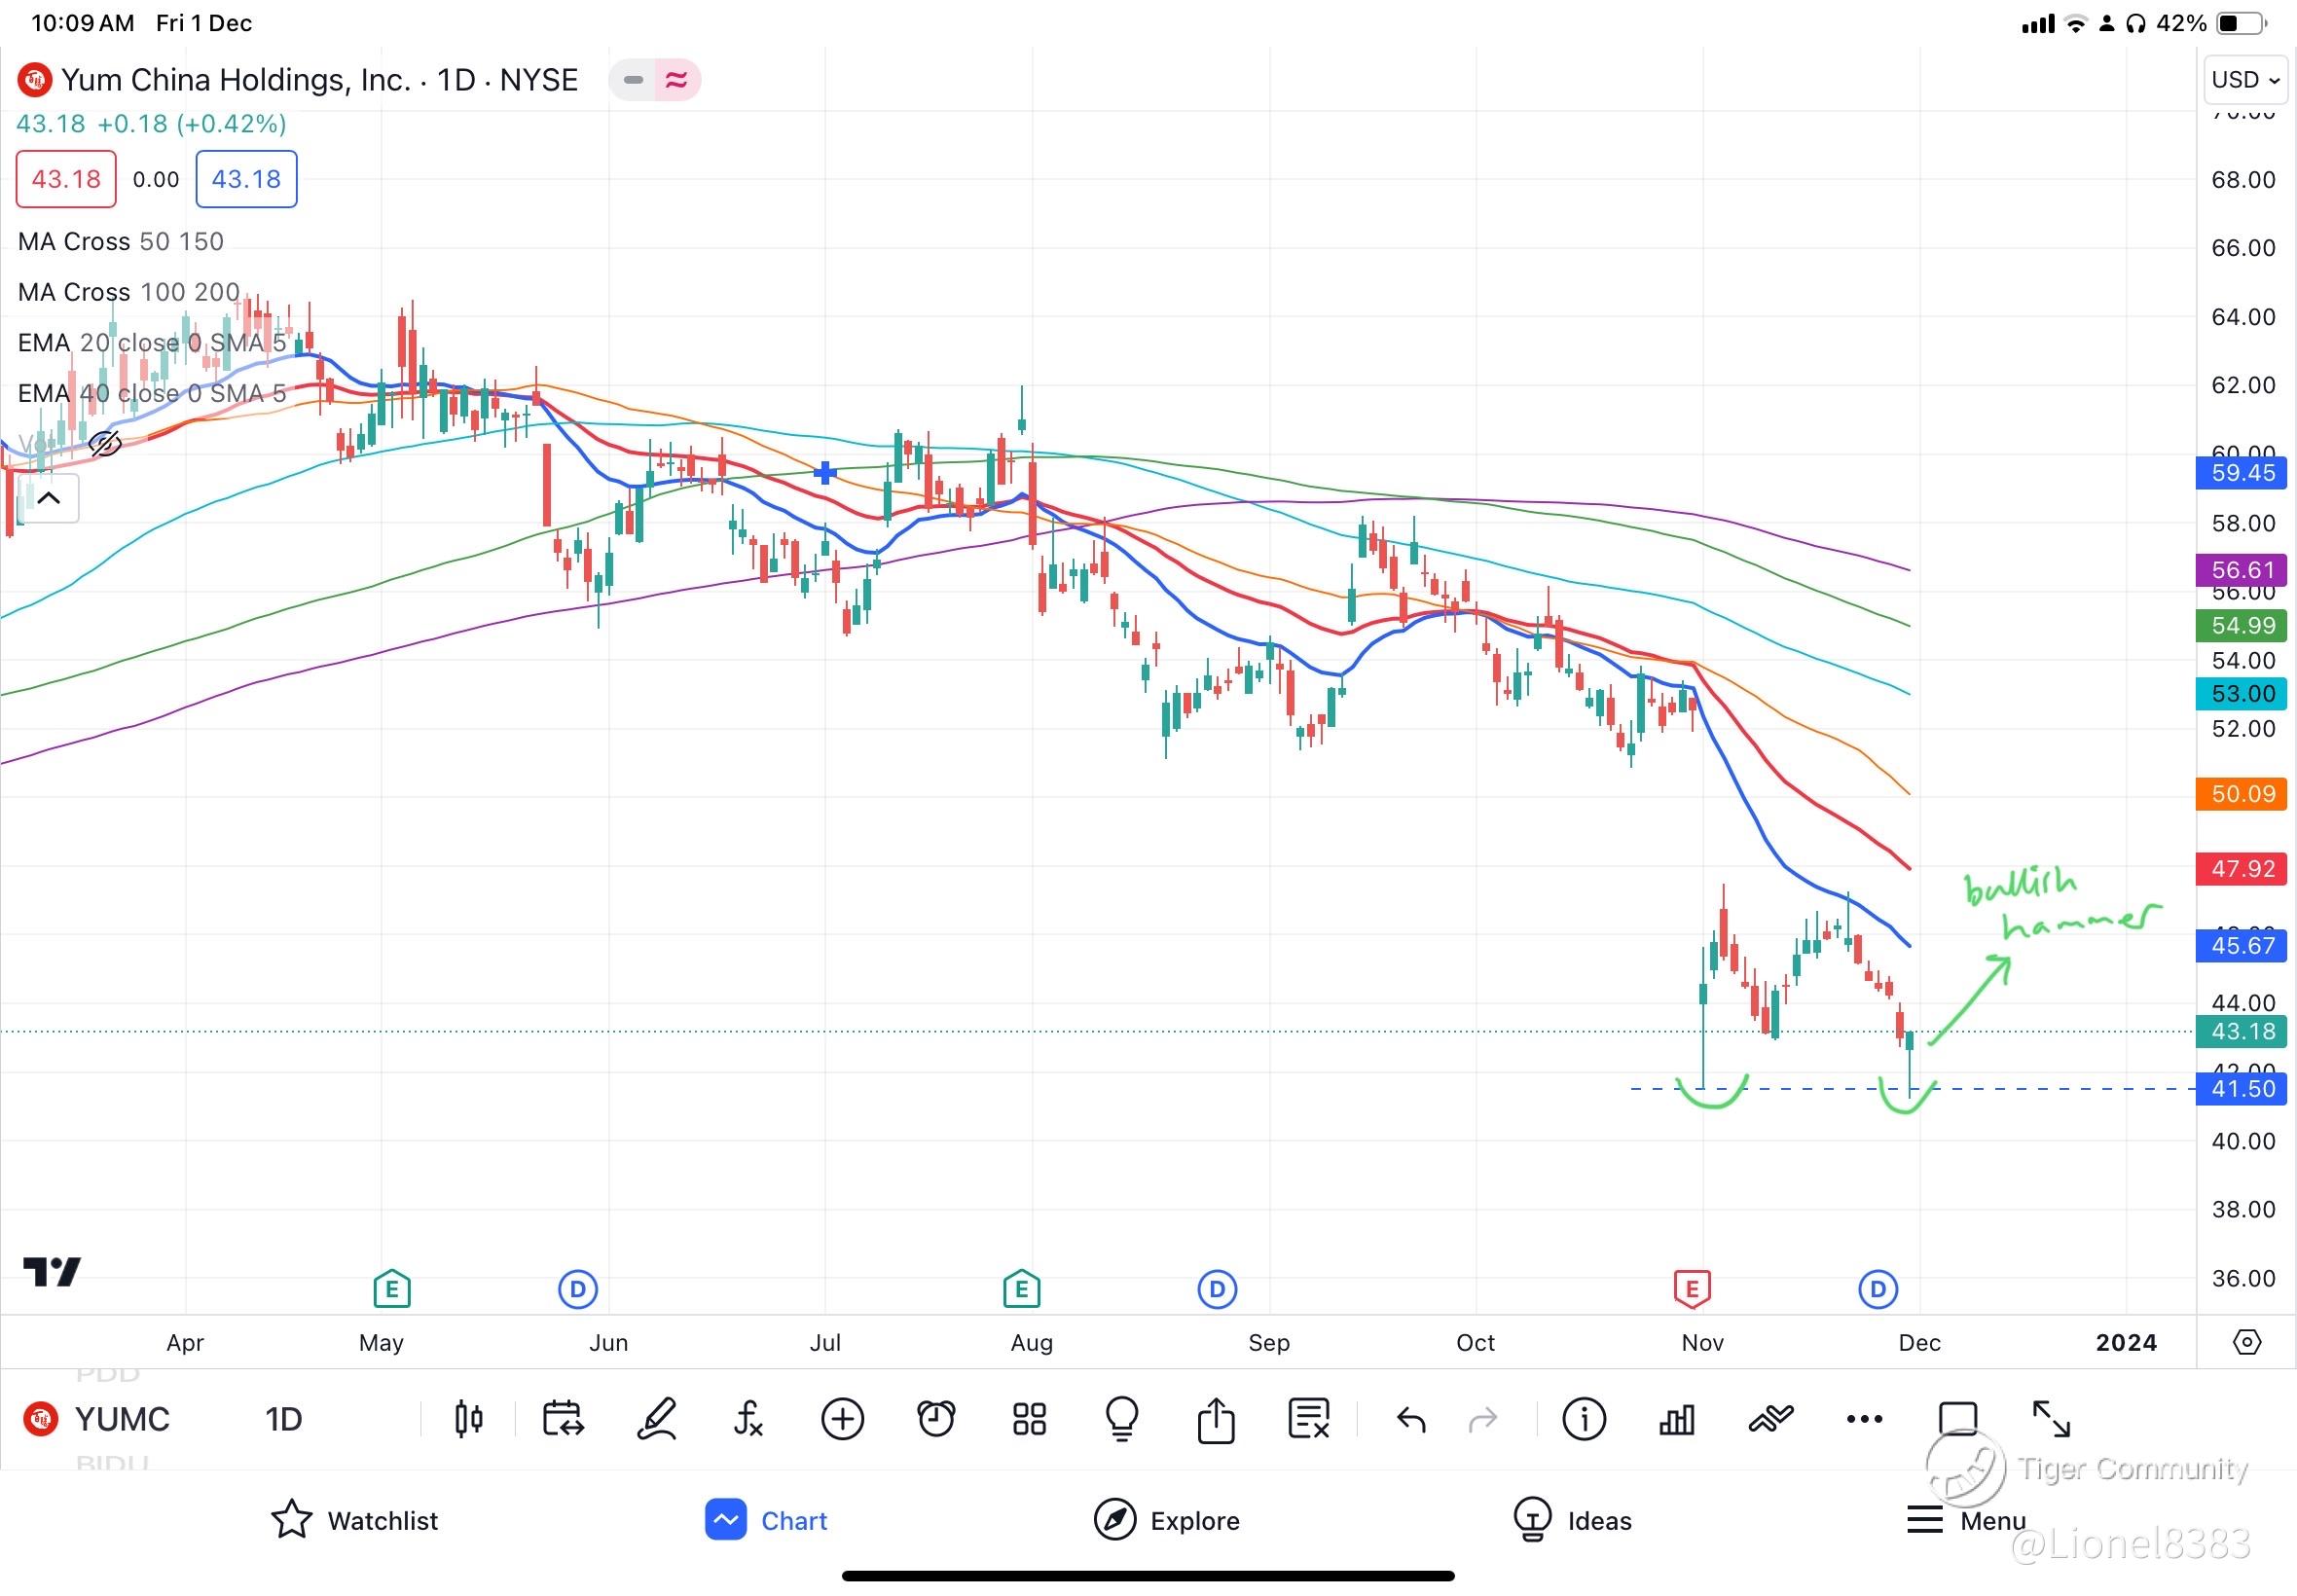Image resolution: width=2297 pixels, height=1596 pixels.
Task: Tap the 43.18 sell price button
Action: (x=66, y=179)
